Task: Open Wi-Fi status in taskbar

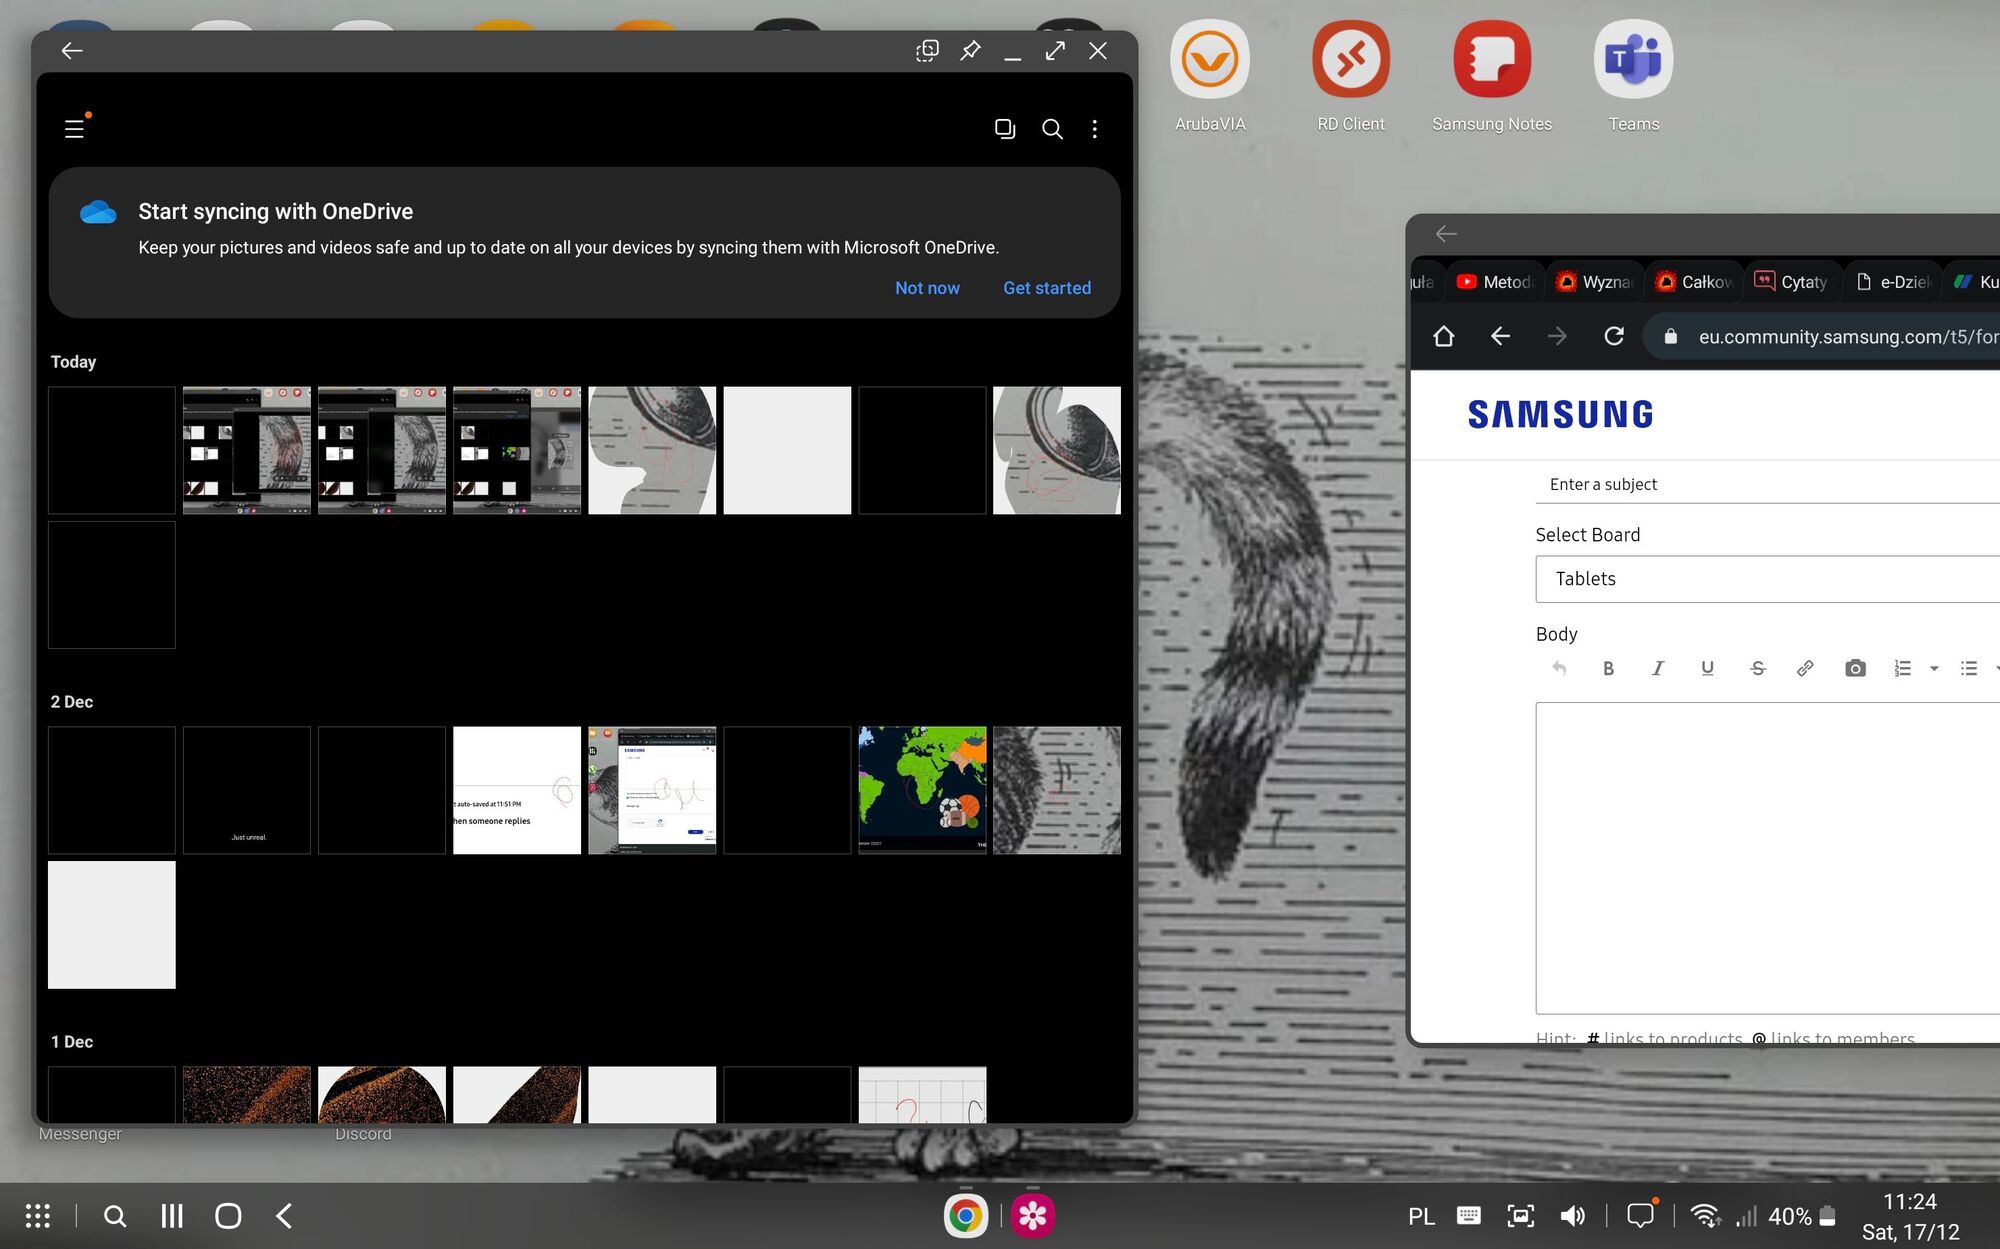Action: [1705, 1216]
